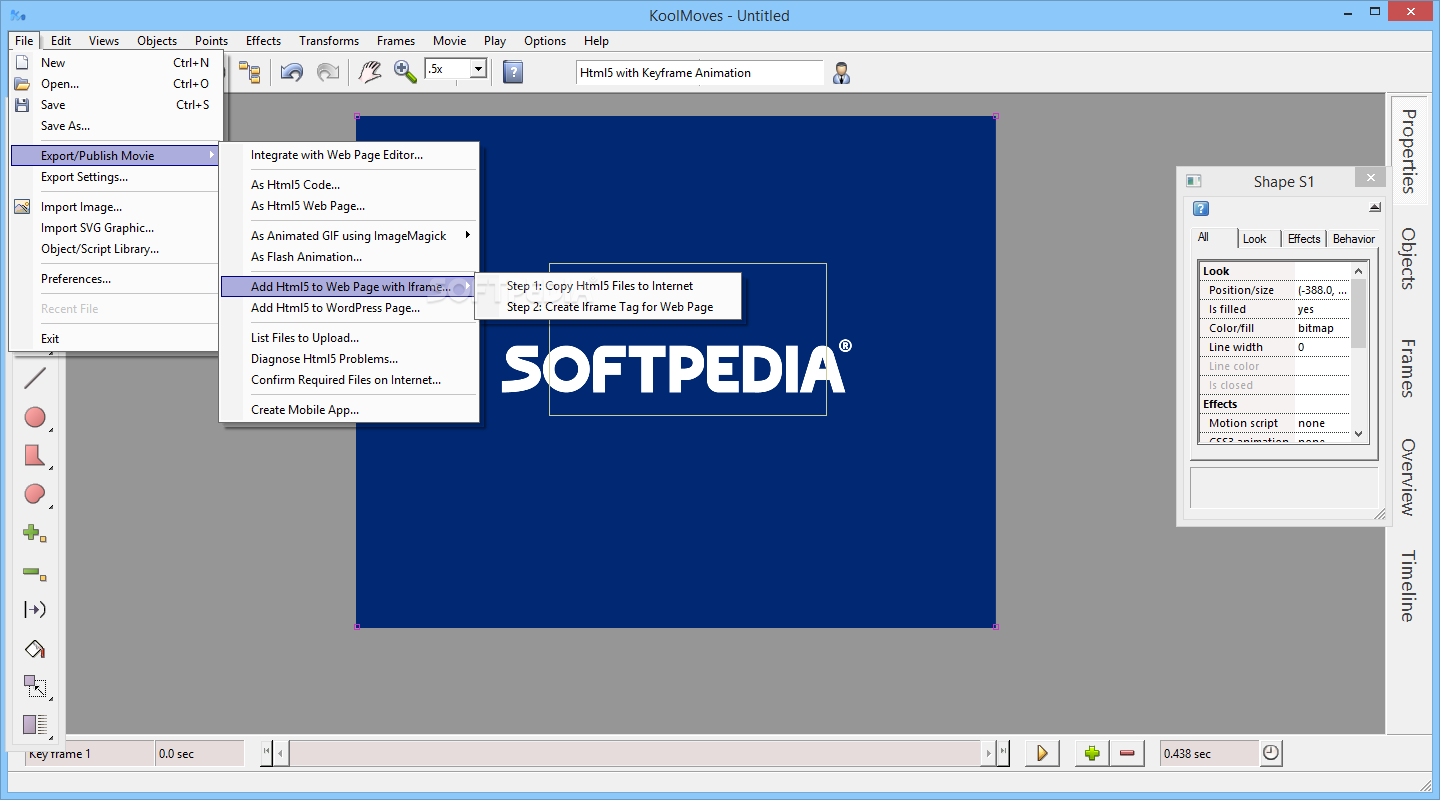This screenshot has height=800, width=1440.
Task: Click Save in the File menu
Action: tap(115, 105)
